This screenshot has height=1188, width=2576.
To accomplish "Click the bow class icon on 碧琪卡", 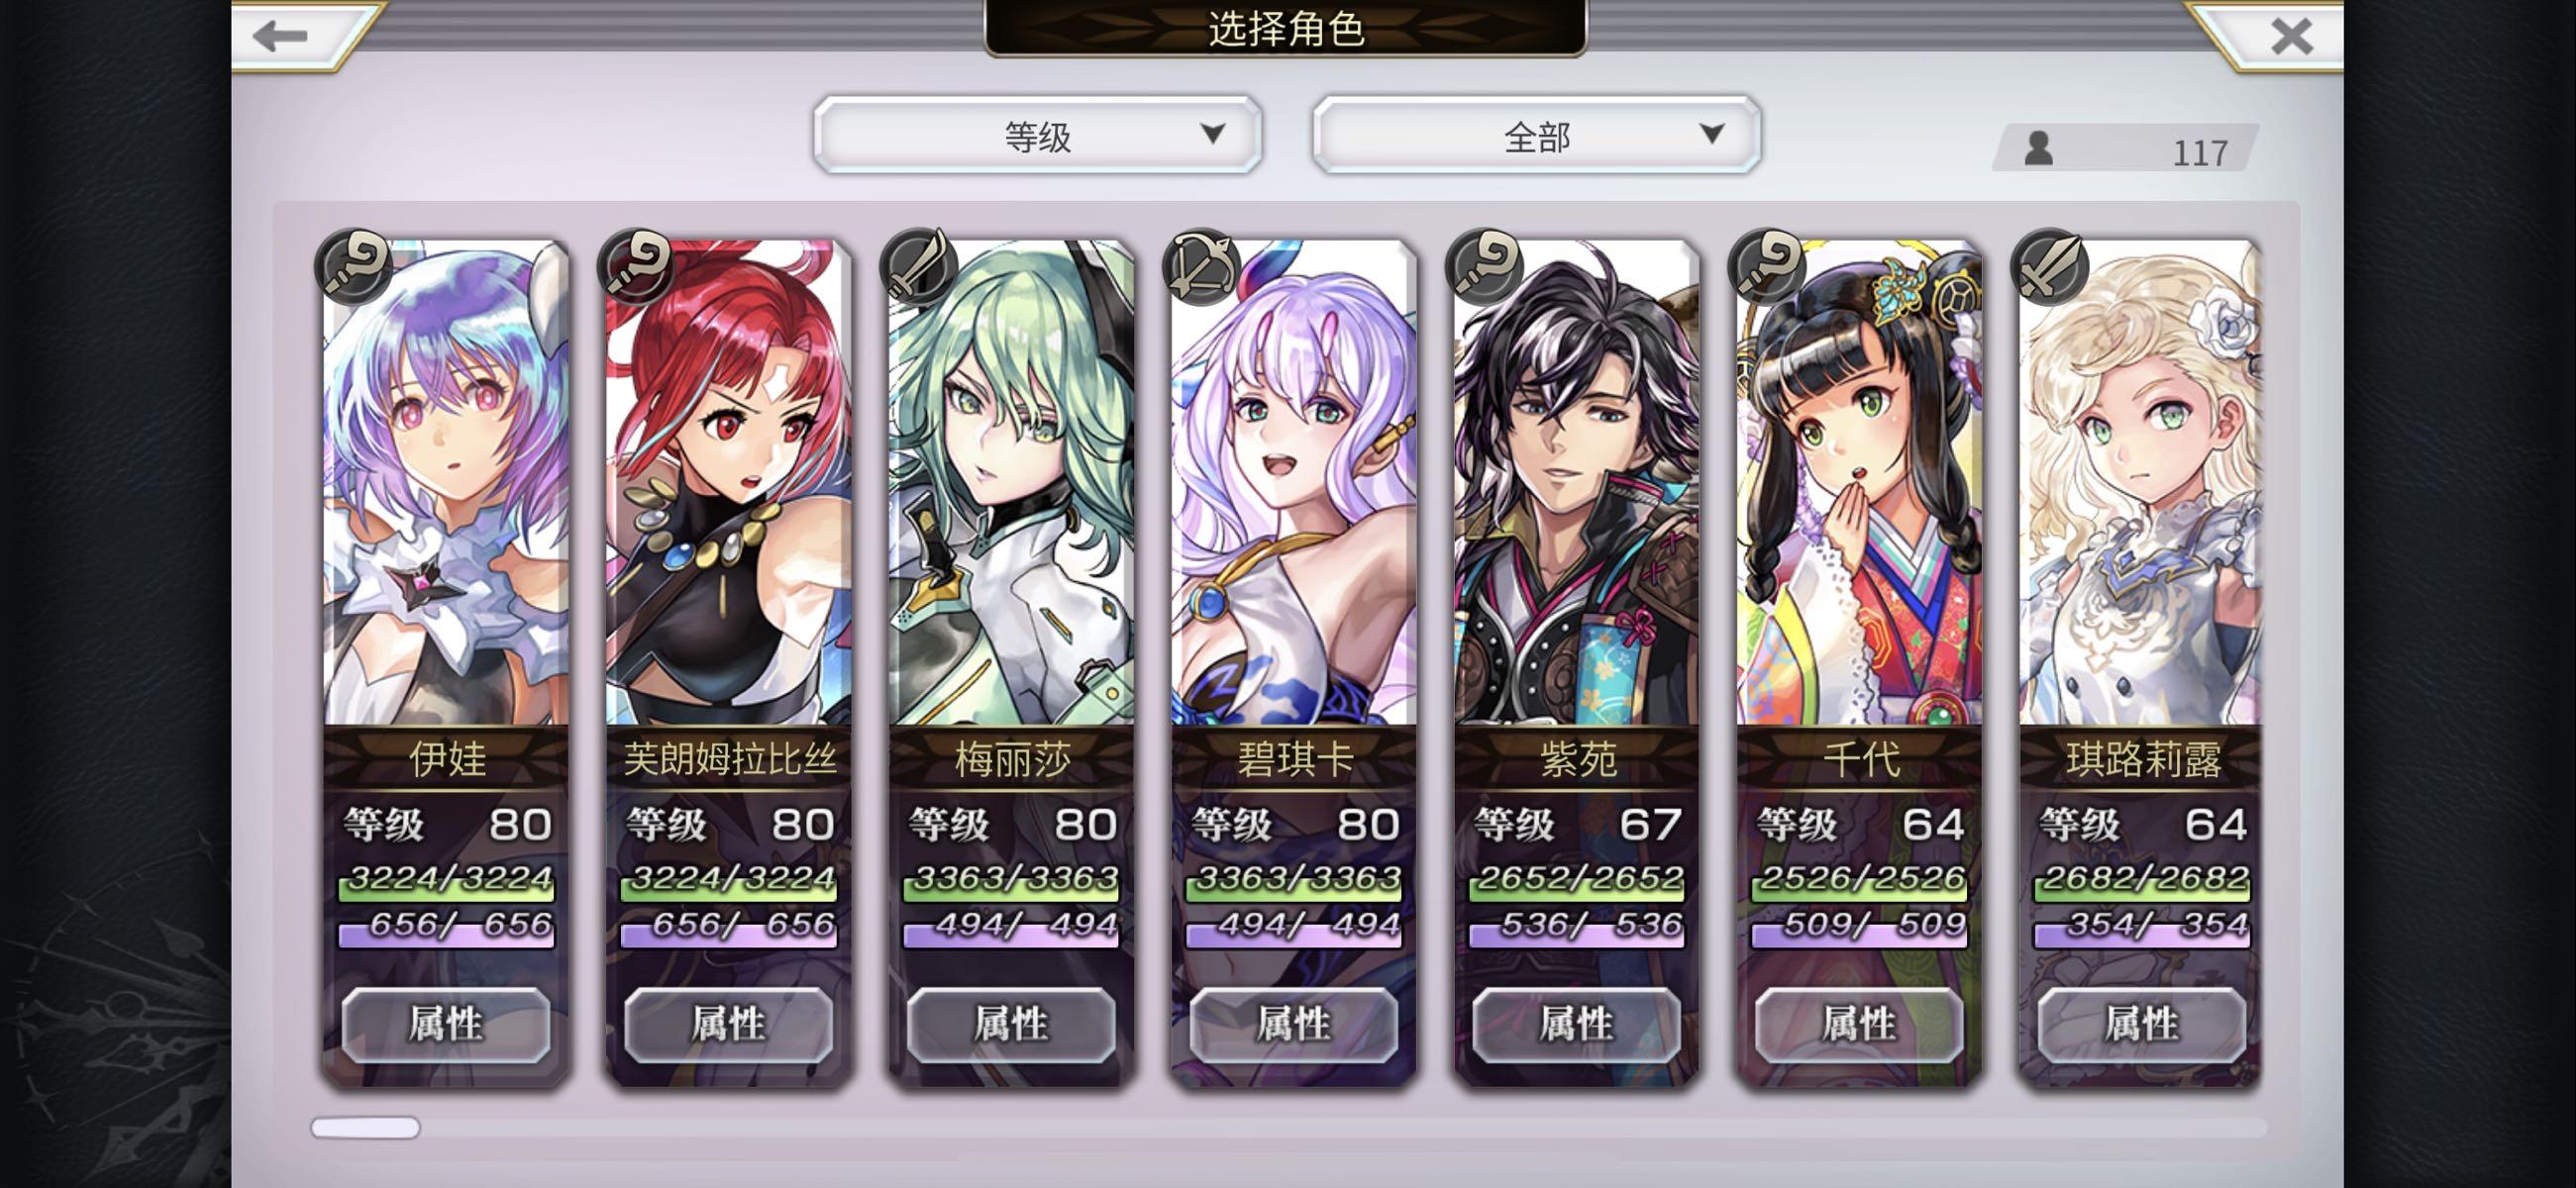I will click(x=1201, y=266).
